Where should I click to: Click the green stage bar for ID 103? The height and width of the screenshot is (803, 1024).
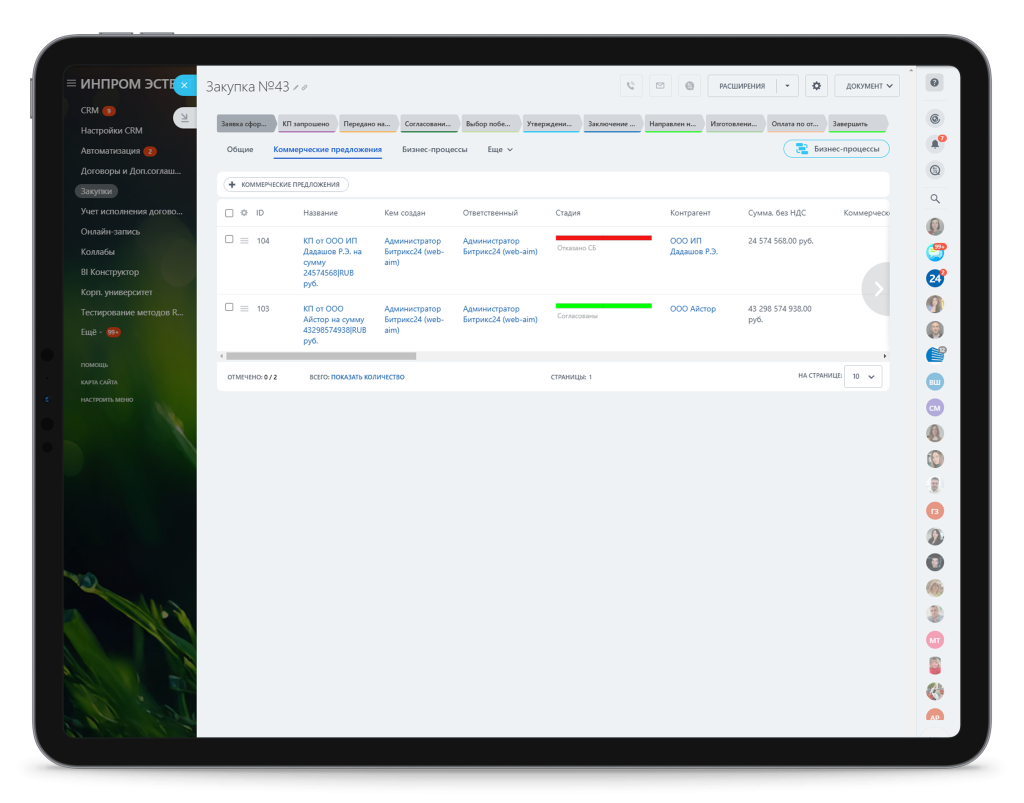coord(603,306)
